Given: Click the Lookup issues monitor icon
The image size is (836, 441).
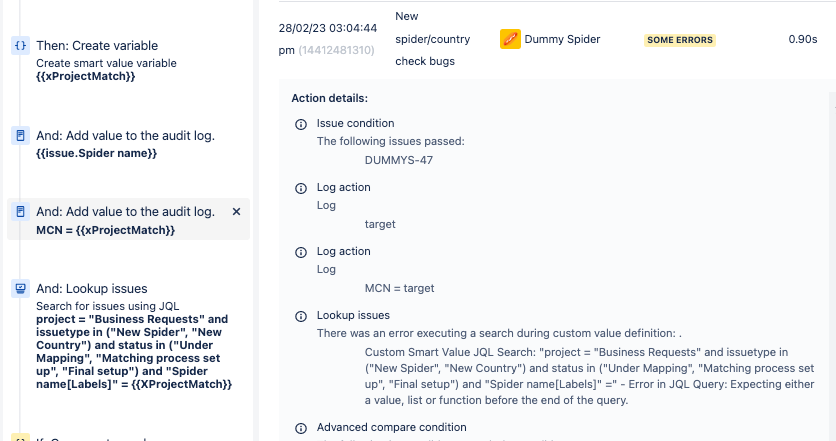Looking at the screenshot, I should click(x=20, y=288).
